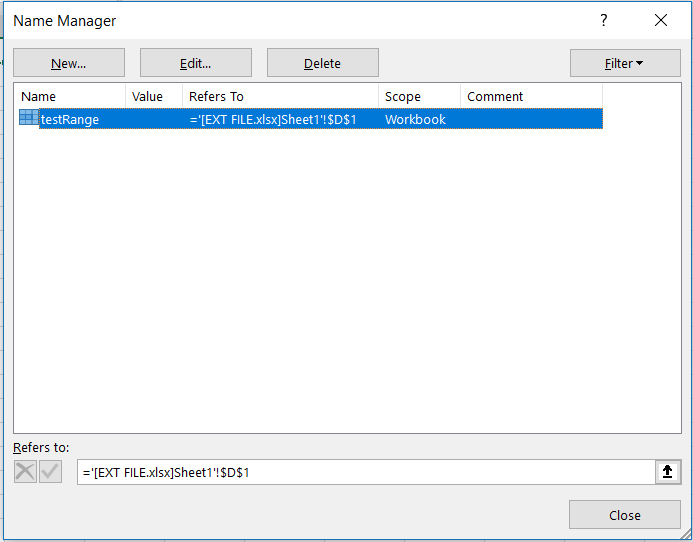Sort by the Name column header
Image resolution: width=693 pixels, height=542 pixels.
71,96
